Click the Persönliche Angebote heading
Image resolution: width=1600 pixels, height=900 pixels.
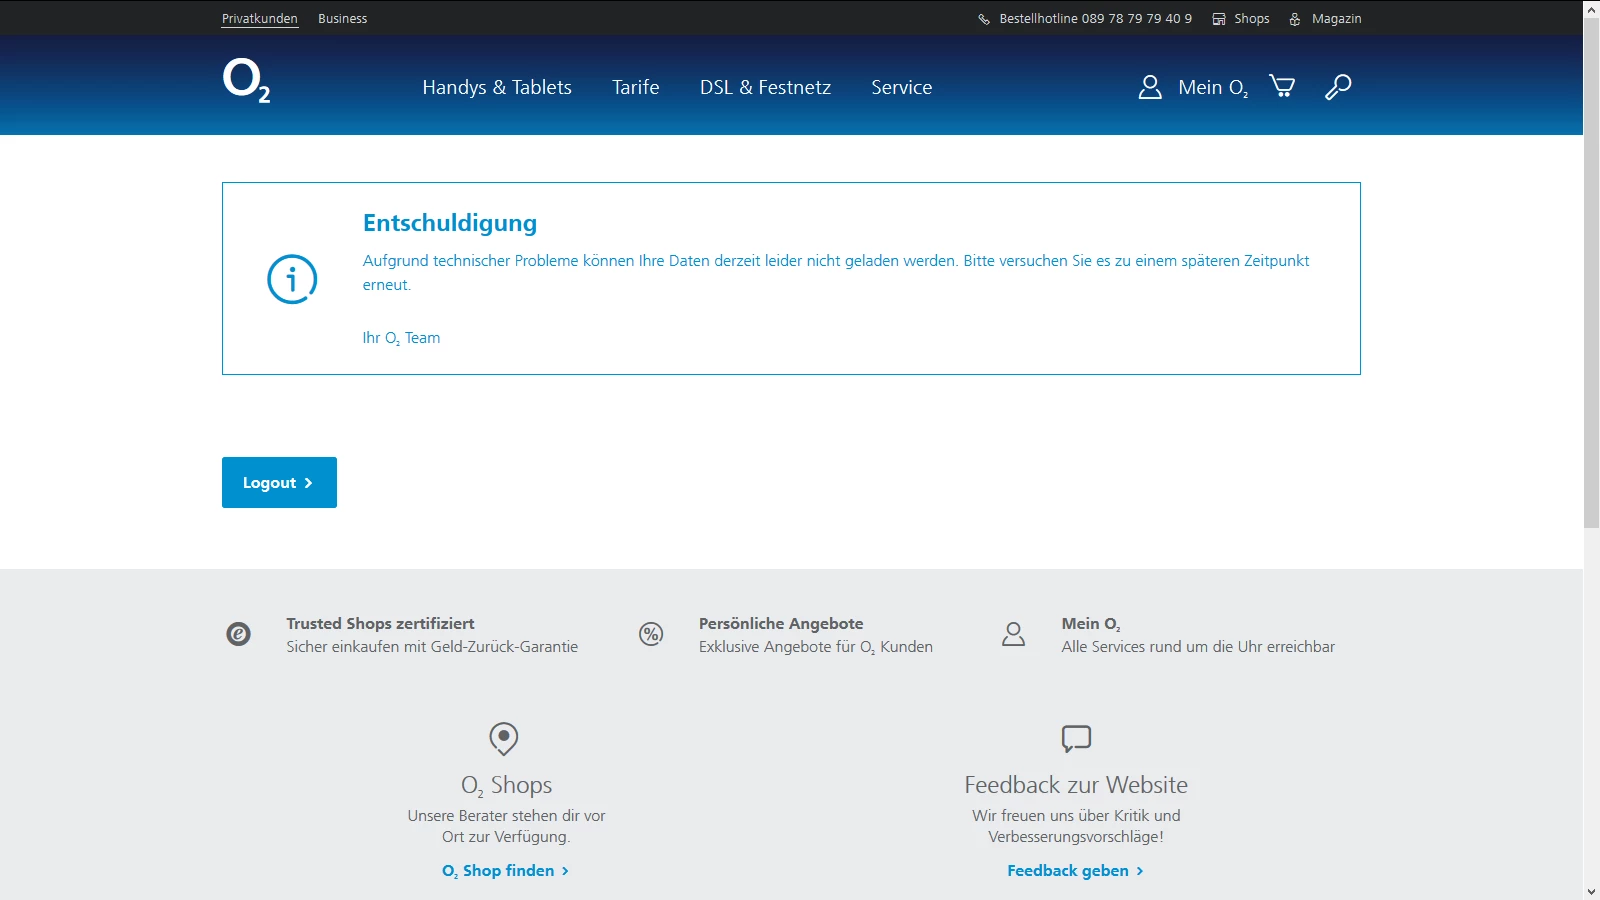coord(781,624)
